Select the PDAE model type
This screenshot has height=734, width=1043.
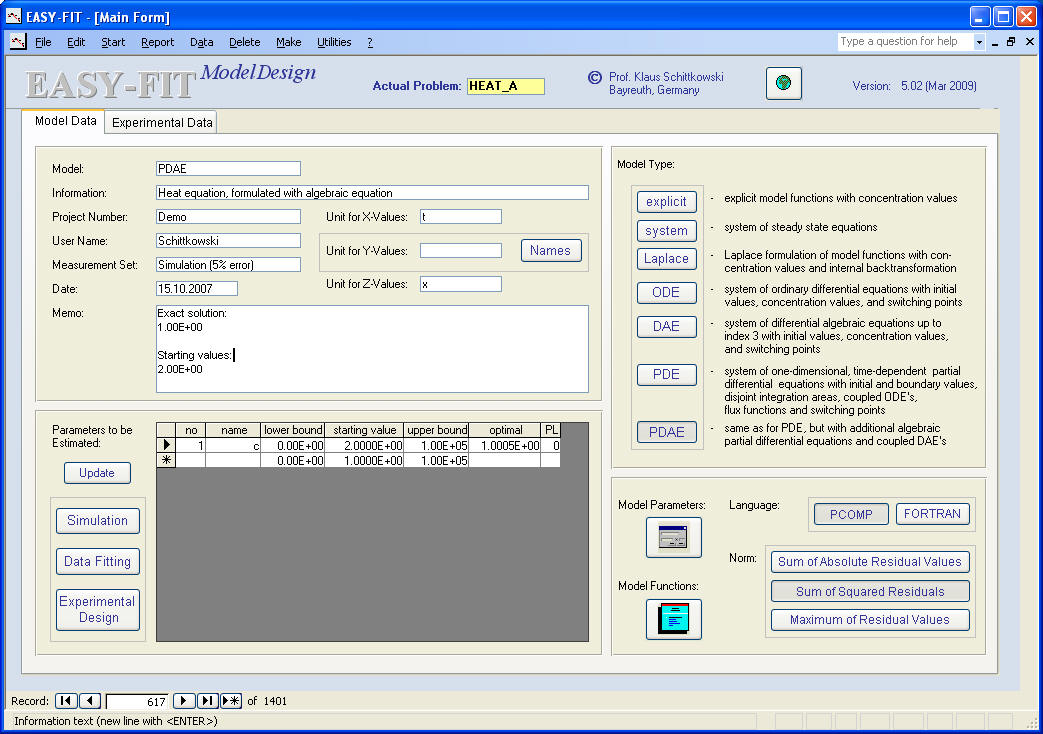[x=666, y=432]
